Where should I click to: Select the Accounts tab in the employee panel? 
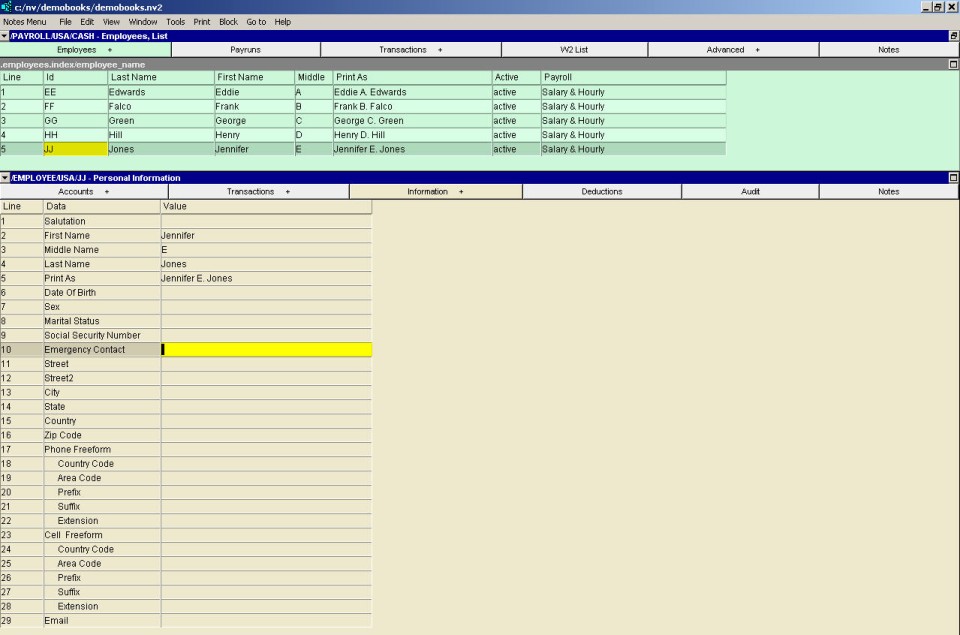(x=83, y=191)
